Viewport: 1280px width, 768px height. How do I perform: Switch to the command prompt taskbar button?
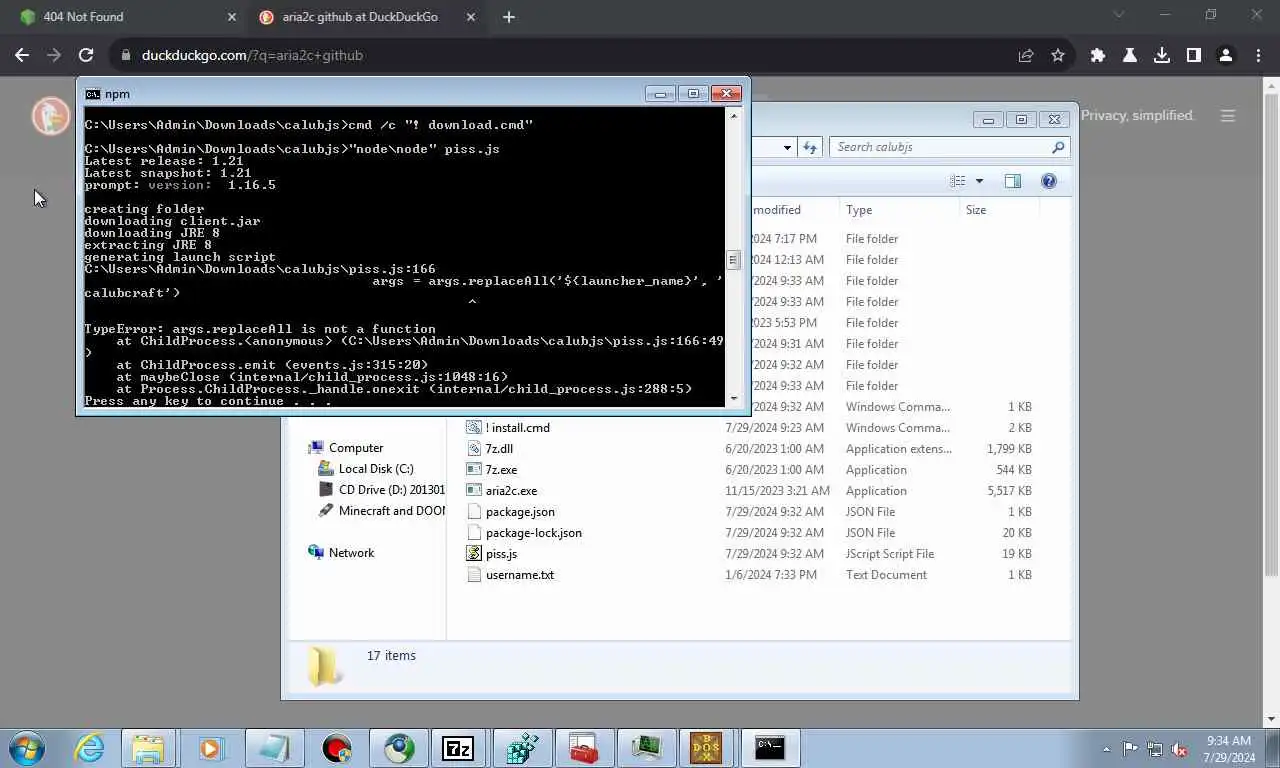tap(770, 748)
